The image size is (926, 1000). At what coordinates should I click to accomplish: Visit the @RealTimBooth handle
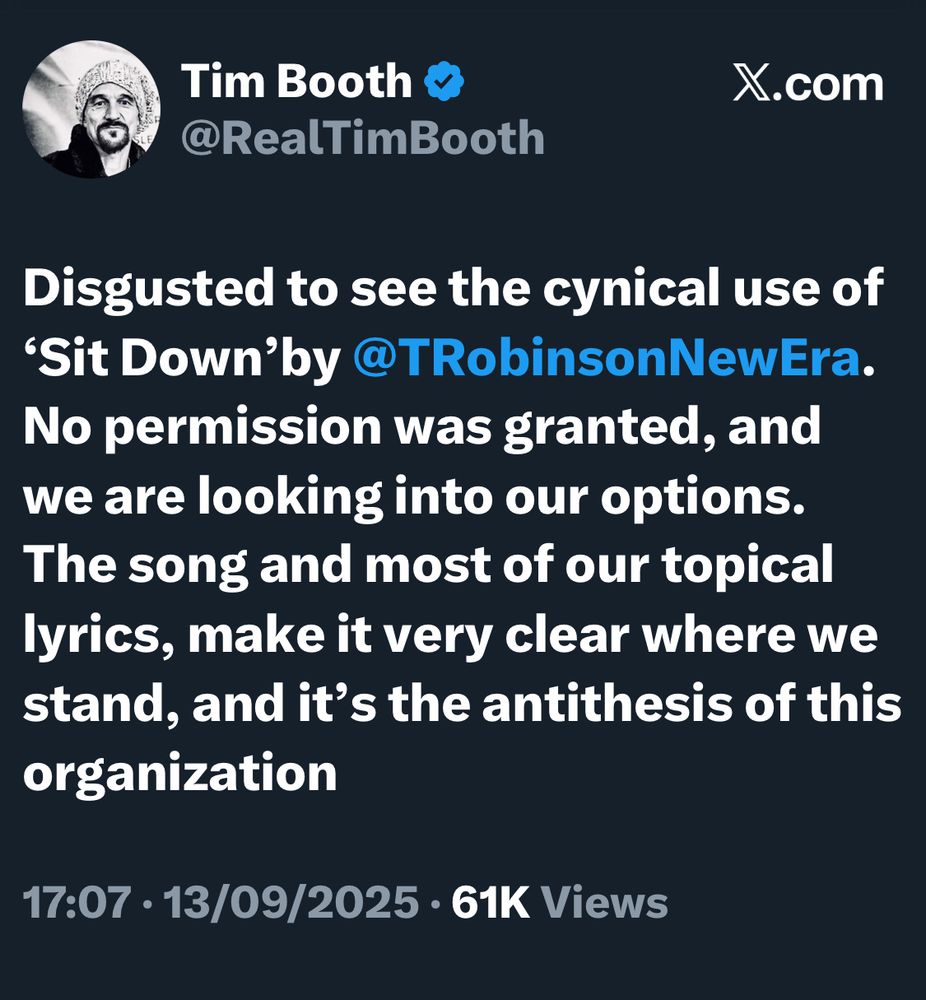pos(362,138)
